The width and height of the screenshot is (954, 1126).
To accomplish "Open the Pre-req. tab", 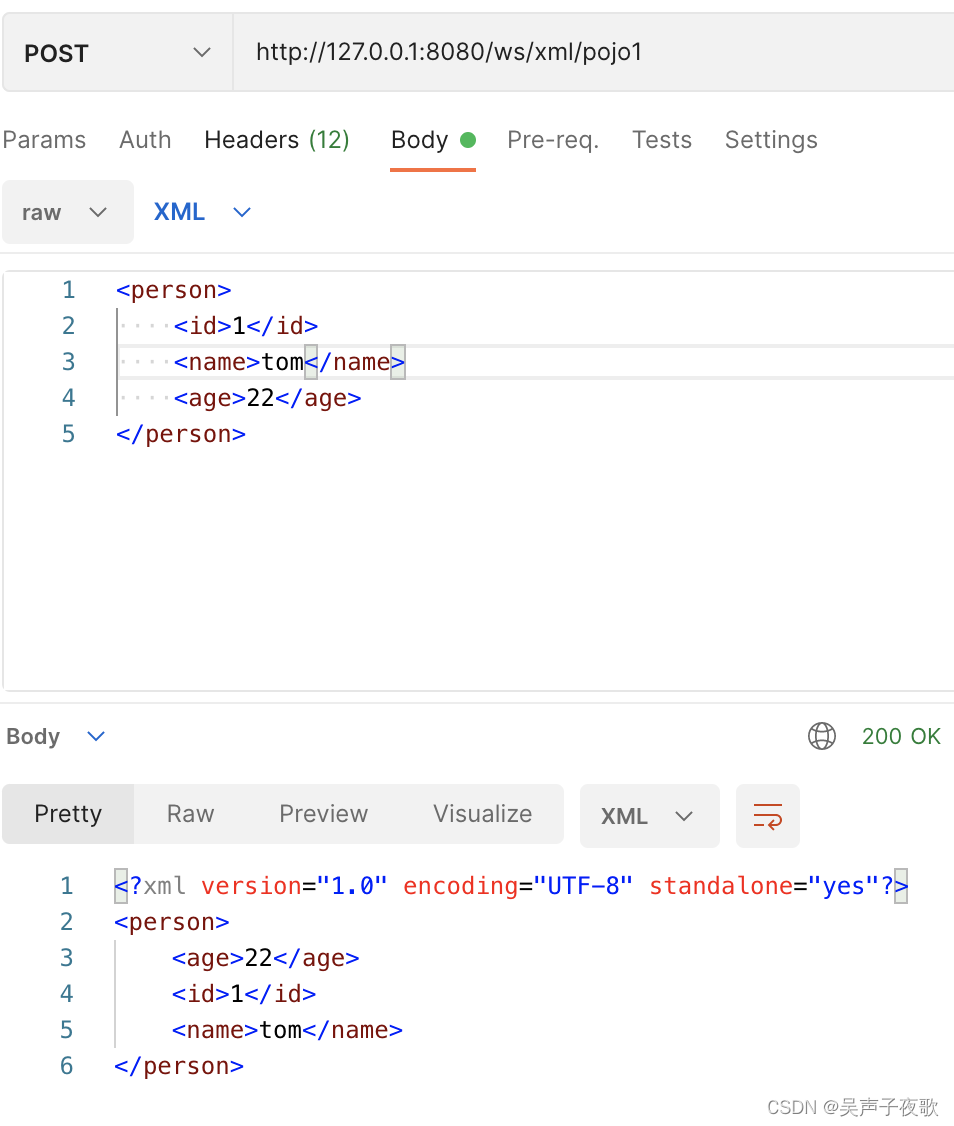I will coord(552,139).
